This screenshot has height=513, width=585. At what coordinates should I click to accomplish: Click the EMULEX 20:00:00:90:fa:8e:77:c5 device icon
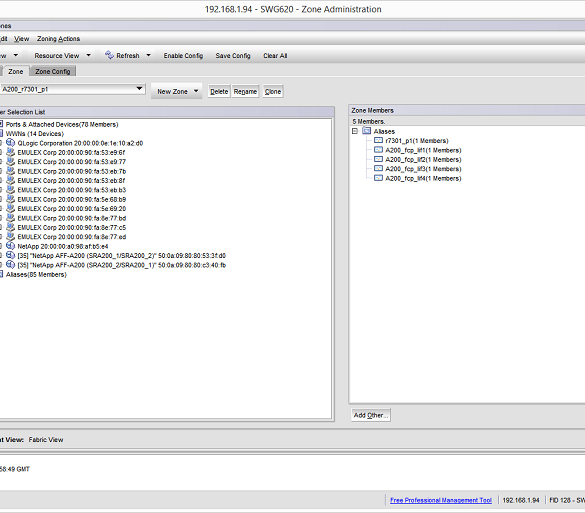pos(11,227)
